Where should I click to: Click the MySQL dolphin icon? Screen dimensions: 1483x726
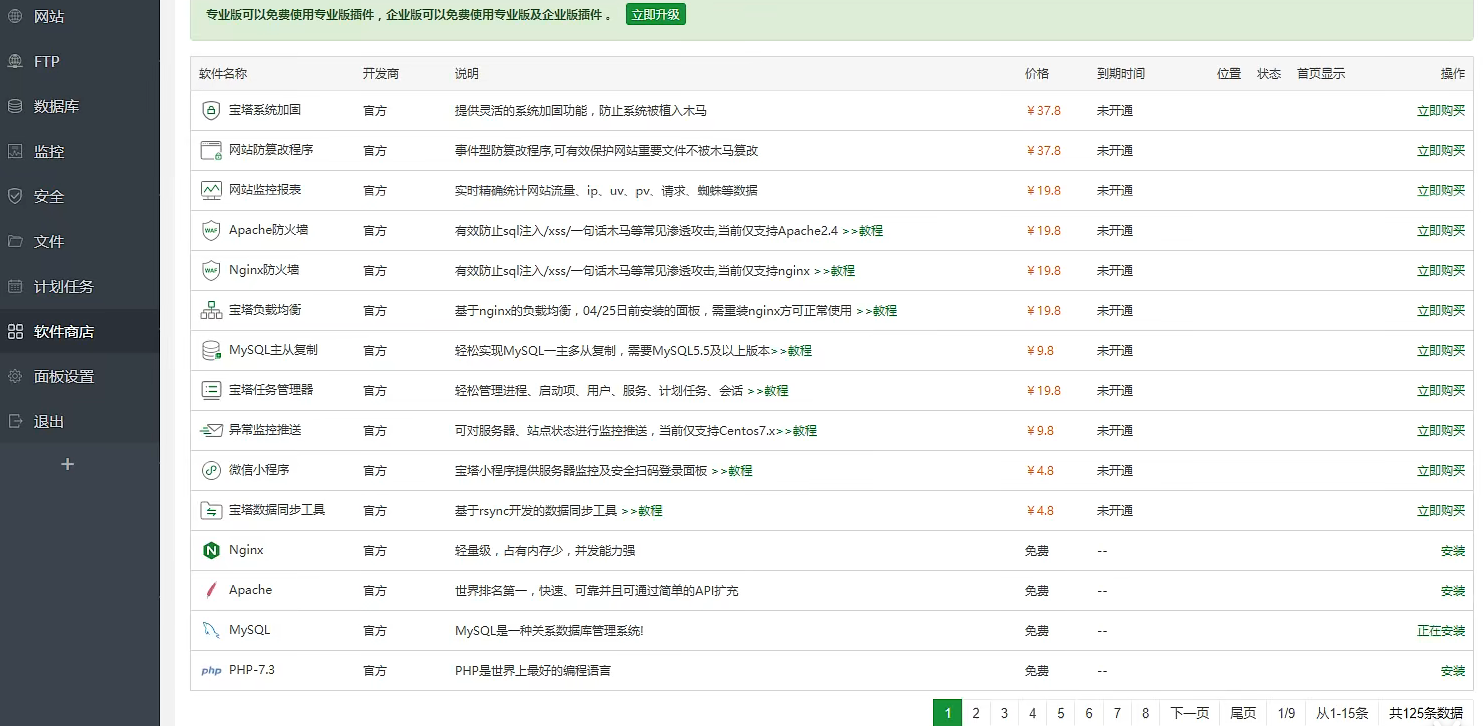tap(211, 631)
